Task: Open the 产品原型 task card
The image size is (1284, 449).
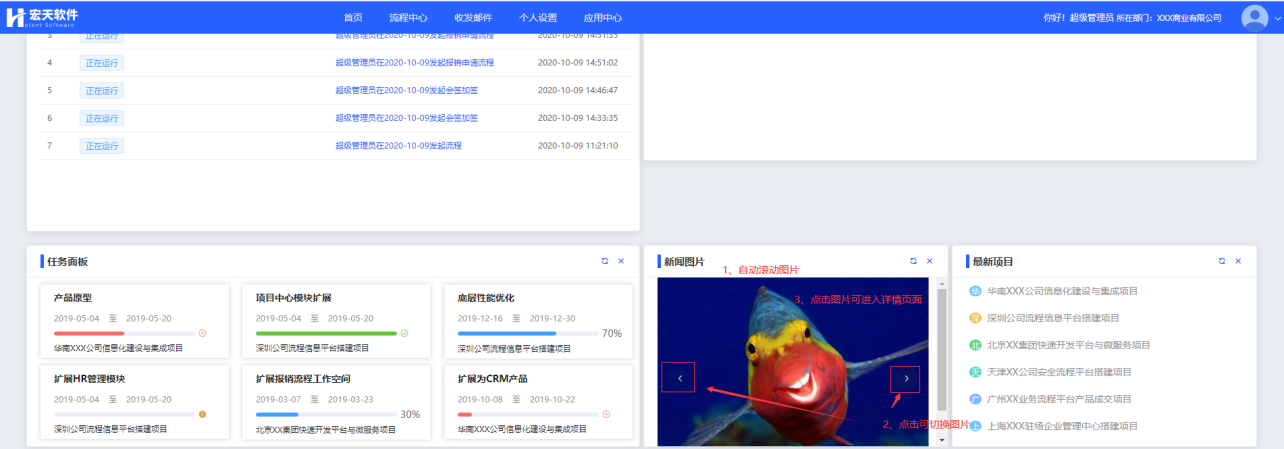Action: tap(129, 322)
